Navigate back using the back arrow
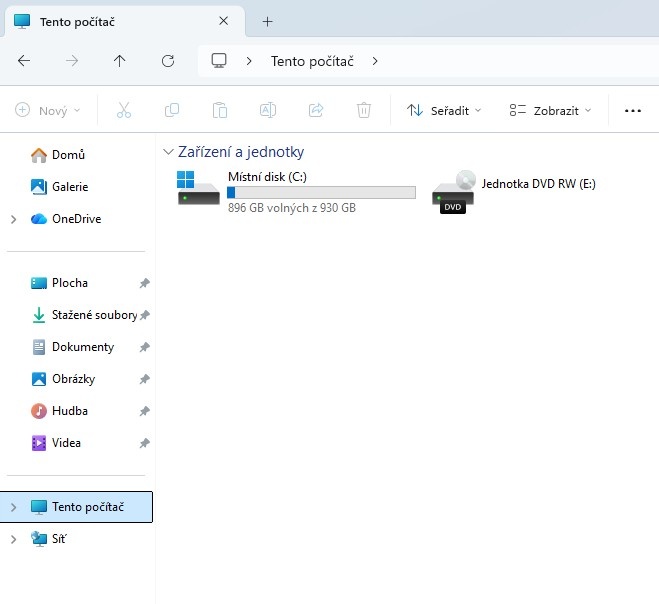659x604 pixels. [x=24, y=61]
